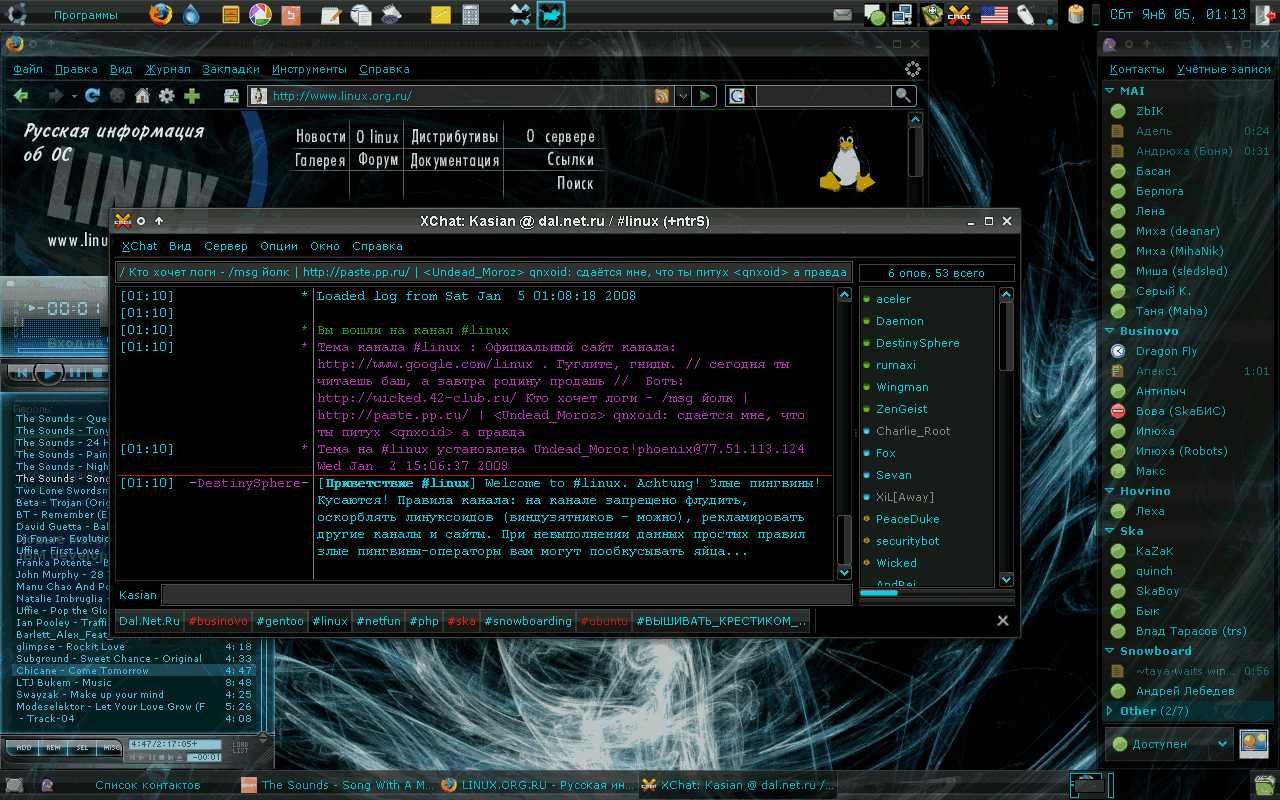
Task: Select user securitybot in the XChat user list
Action: tap(907, 541)
